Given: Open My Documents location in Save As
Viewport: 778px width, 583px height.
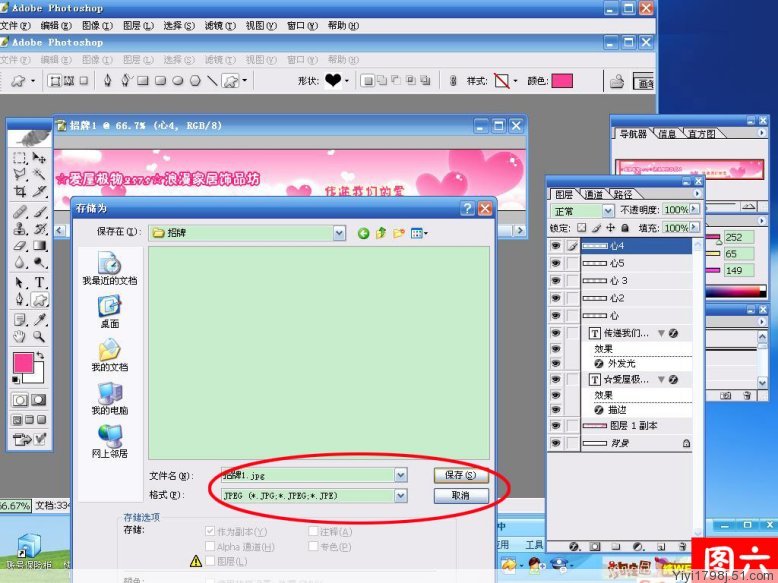Looking at the screenshot, I should pos(110,355).
